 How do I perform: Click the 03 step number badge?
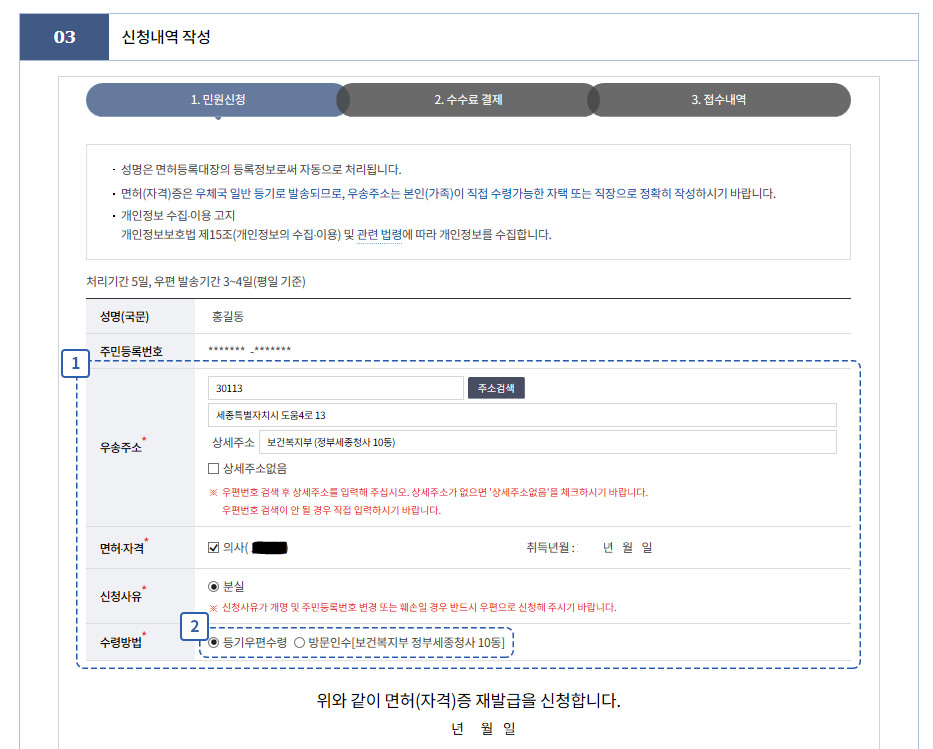coord(64,37)
